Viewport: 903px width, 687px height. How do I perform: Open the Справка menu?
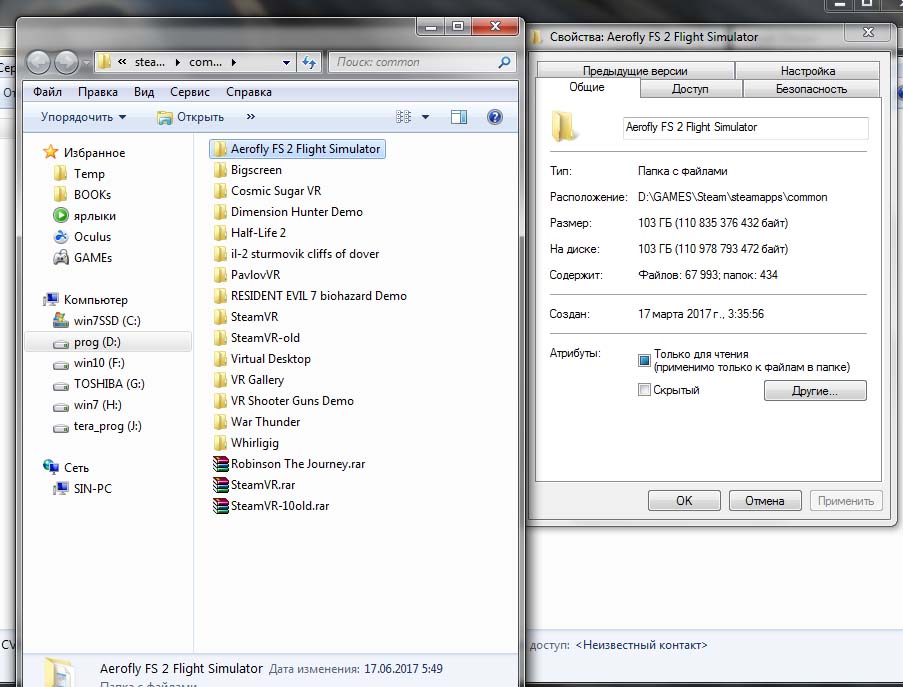(249, 92)
